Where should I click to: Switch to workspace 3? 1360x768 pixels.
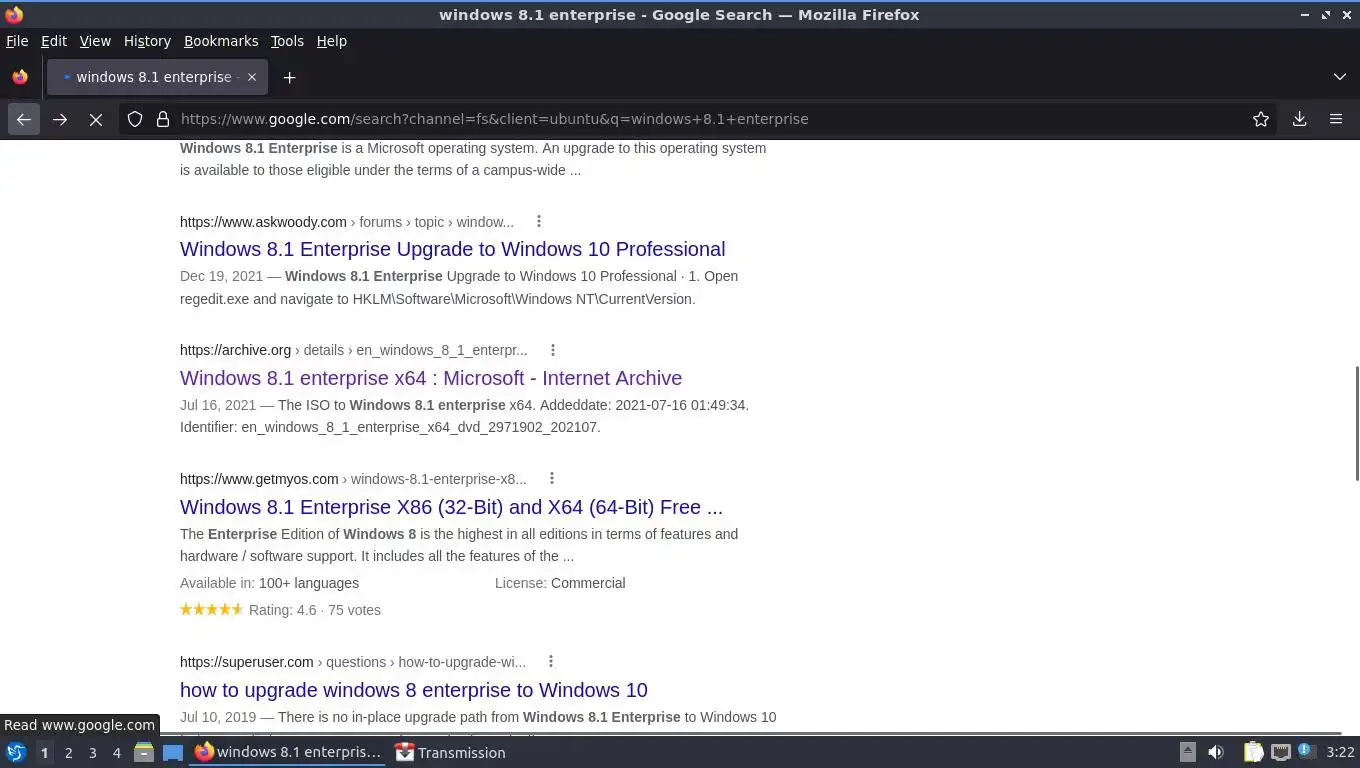tap(92, 753)
